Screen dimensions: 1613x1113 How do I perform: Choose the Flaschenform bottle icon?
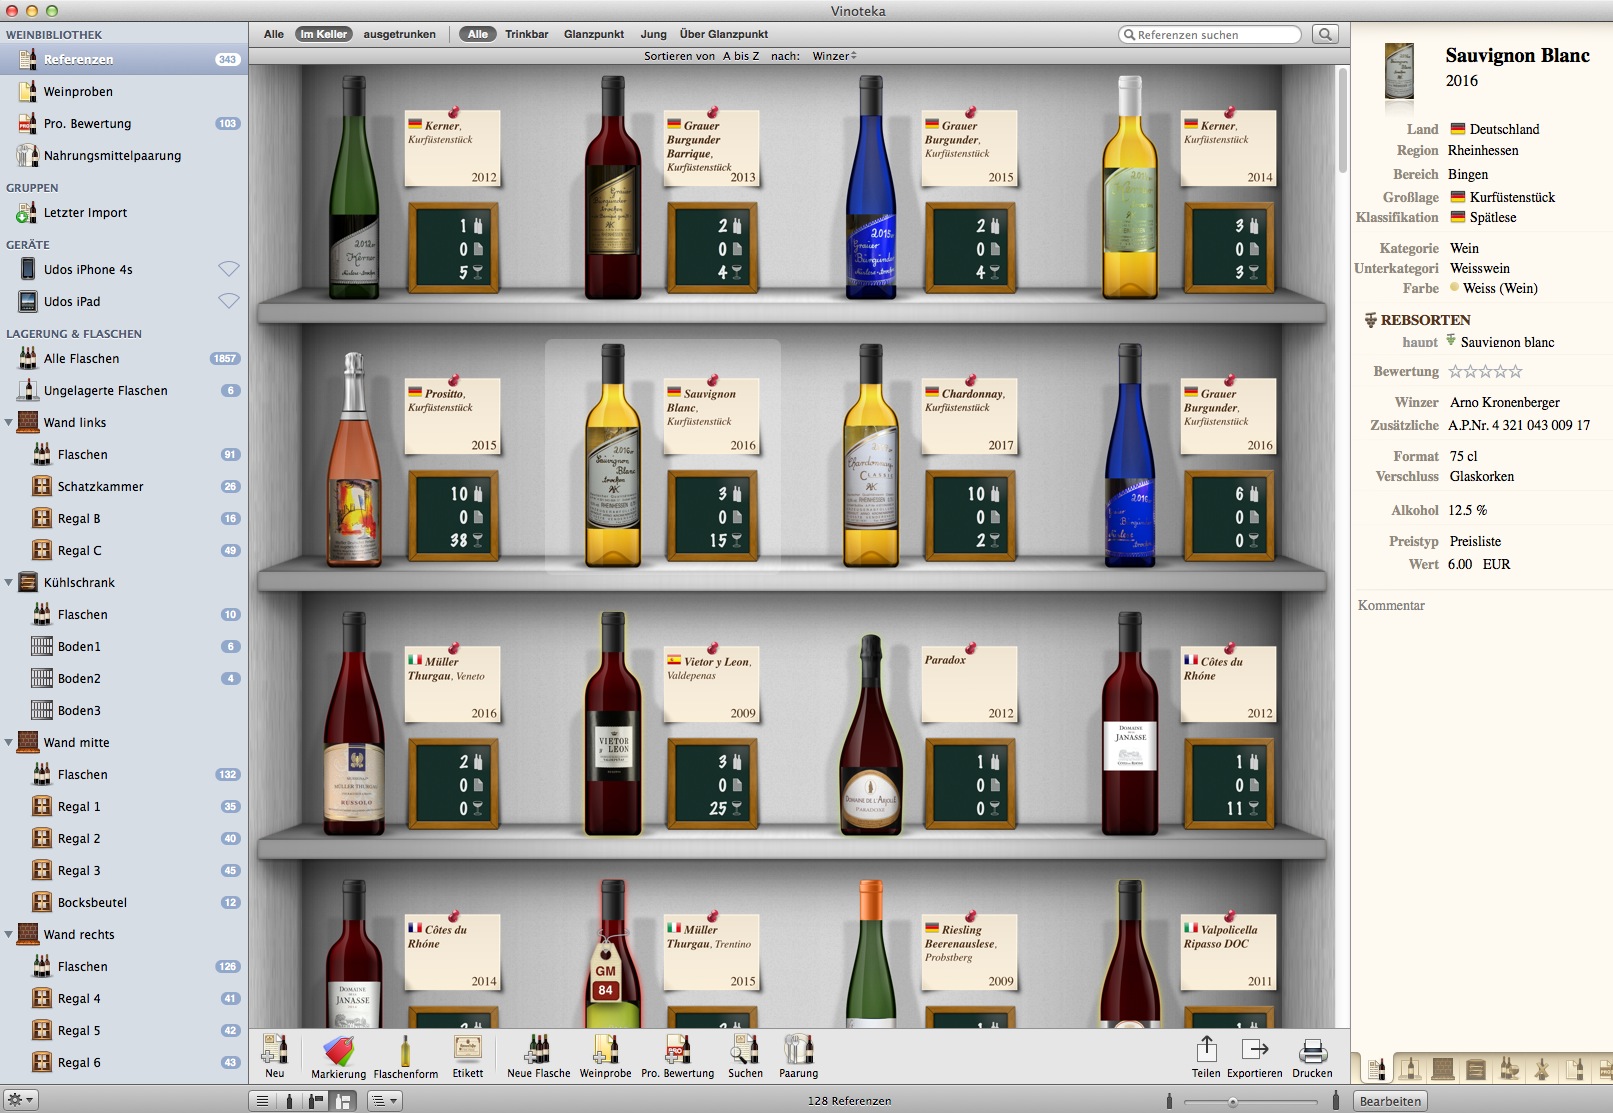(x=405, y=1051)
